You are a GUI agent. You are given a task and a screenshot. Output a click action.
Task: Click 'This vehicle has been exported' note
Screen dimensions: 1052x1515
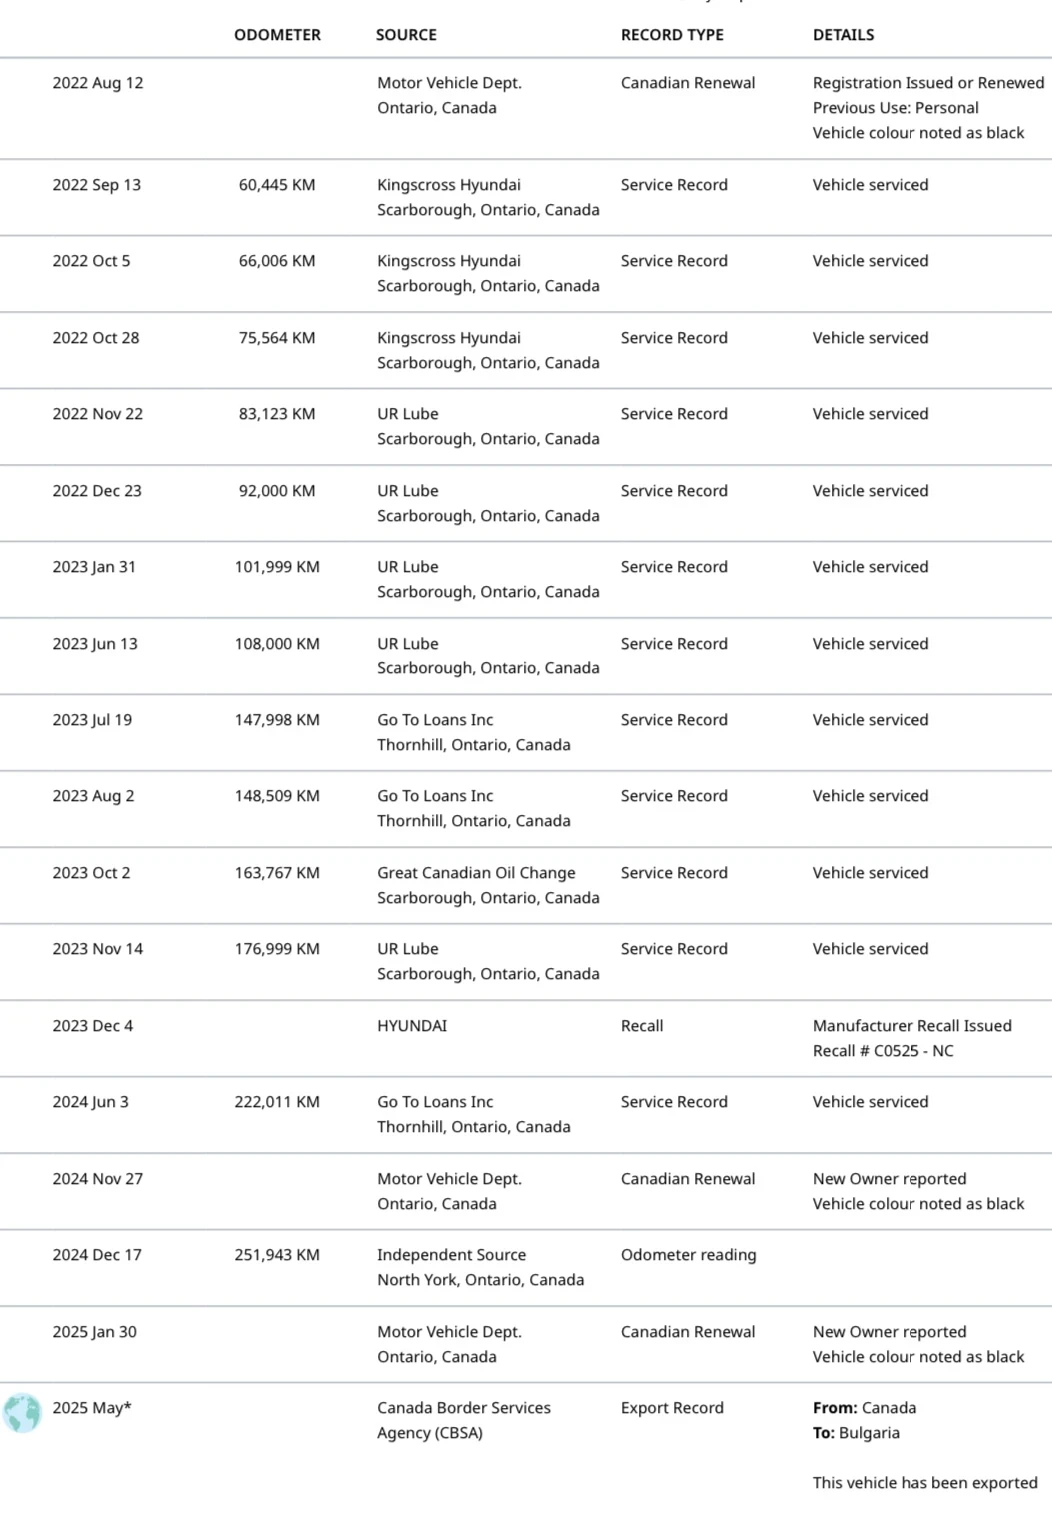[925, 1483]
